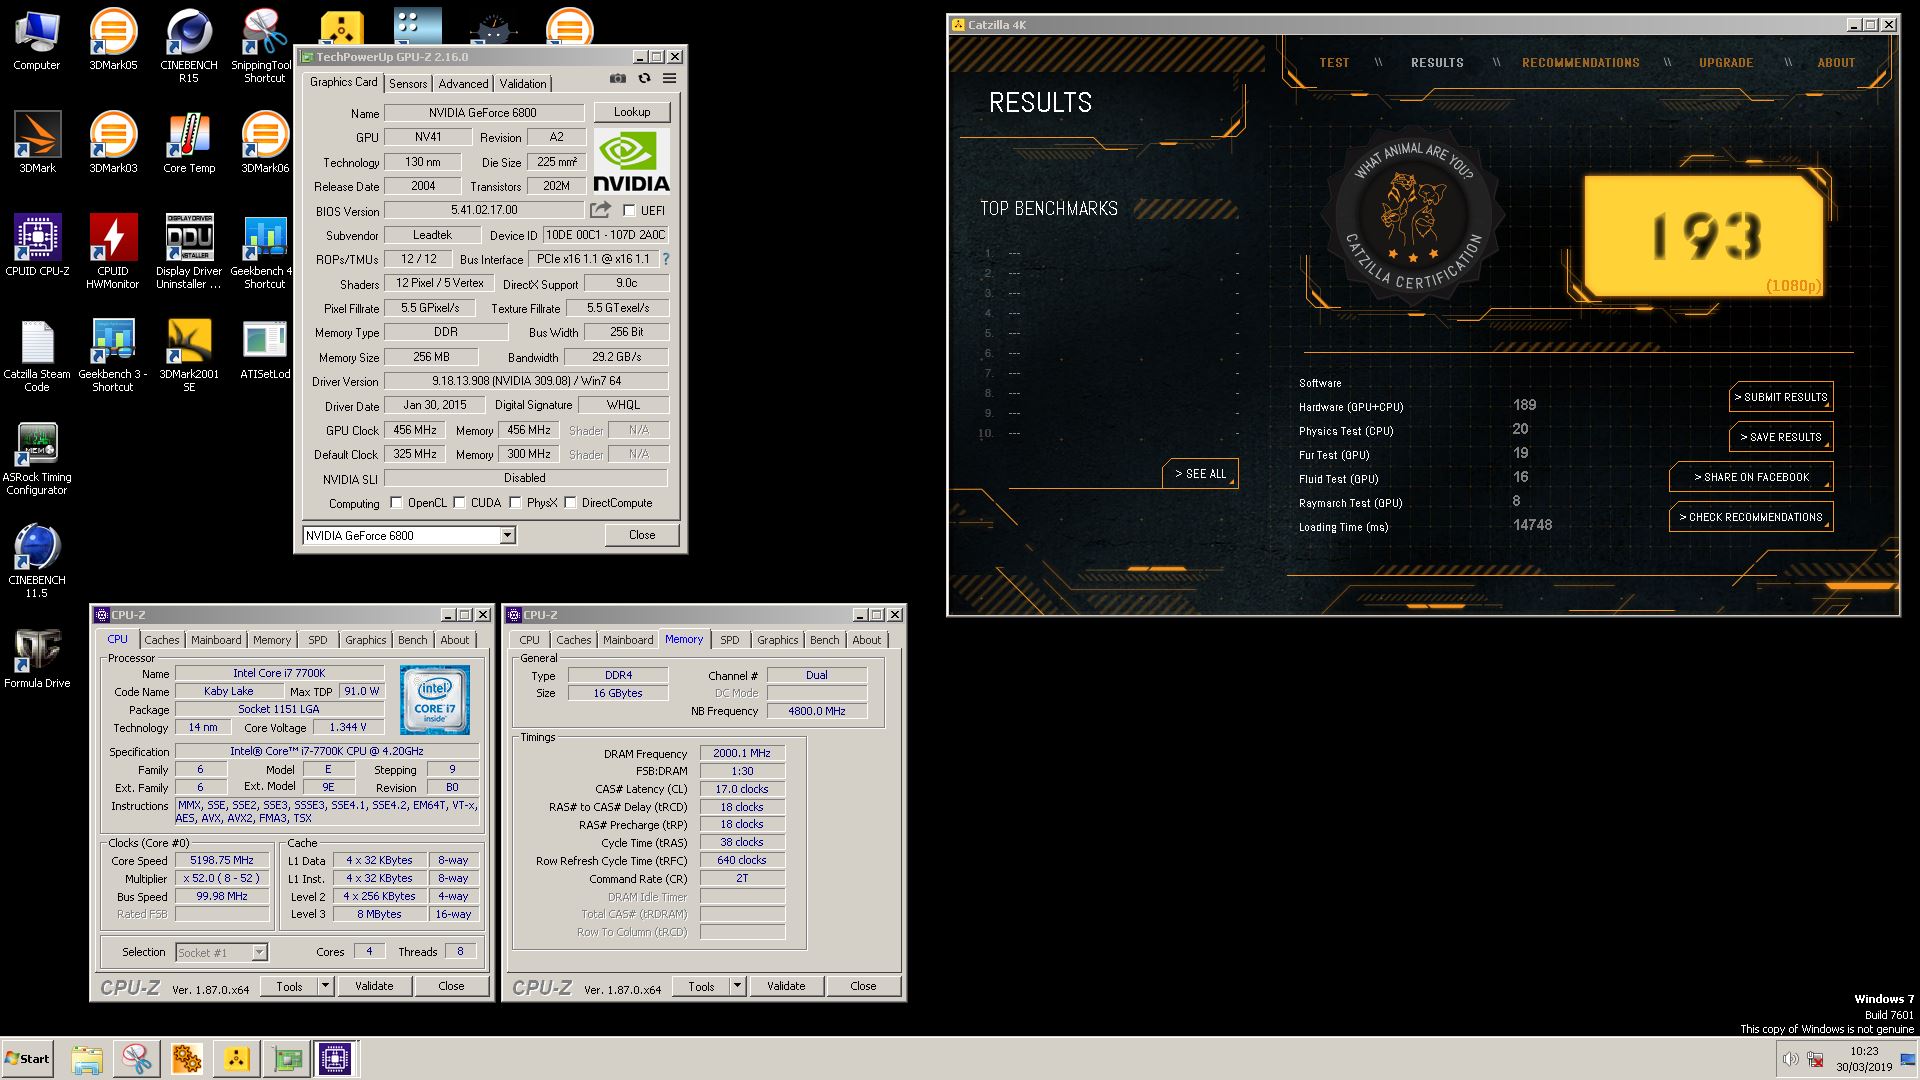Switch to the Advanced tab in GPU-Z
Viewport: 1920px width, 1080px height.
click(x=463, y=84)
